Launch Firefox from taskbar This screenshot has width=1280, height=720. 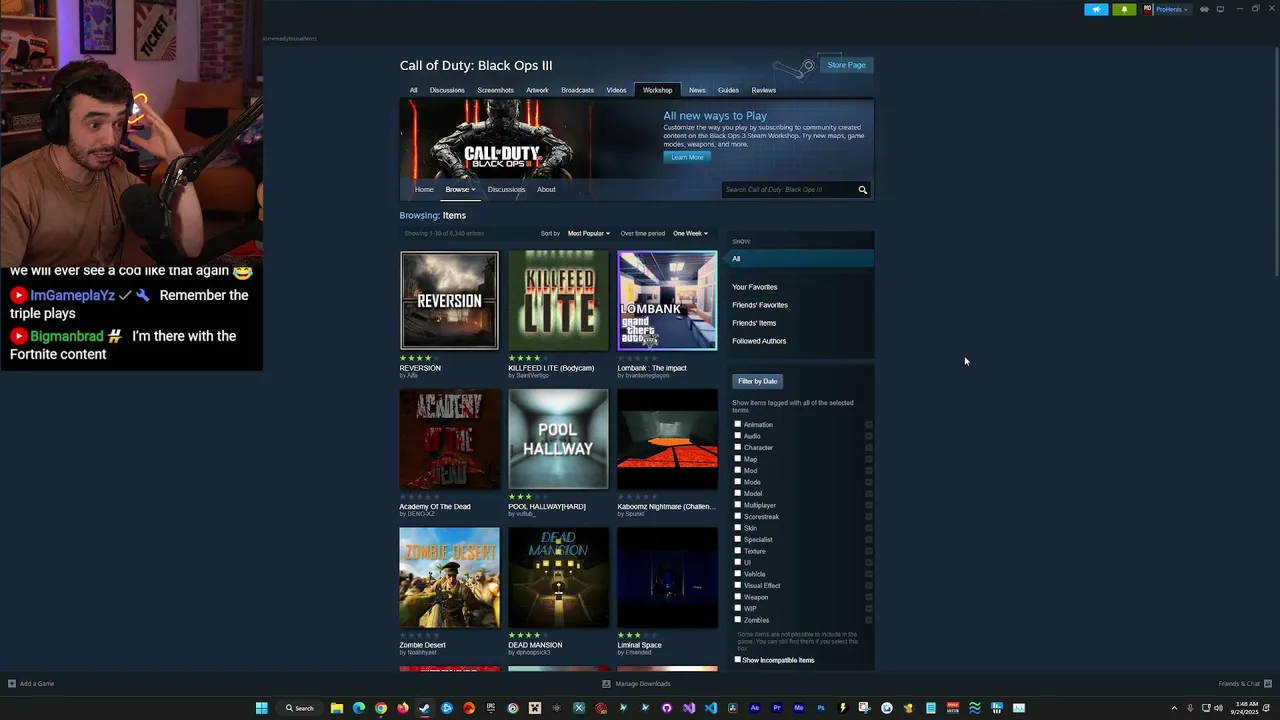(403, 708)
